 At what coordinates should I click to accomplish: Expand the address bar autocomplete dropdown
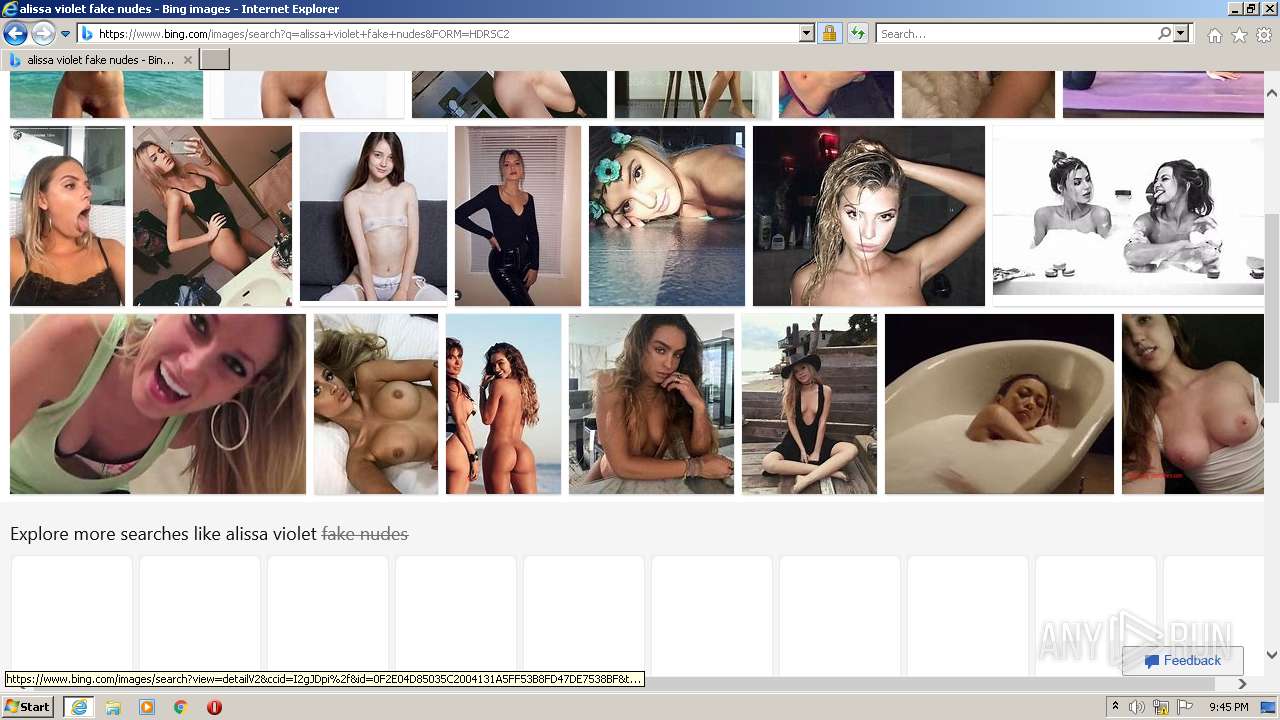(x=807, y=34)
